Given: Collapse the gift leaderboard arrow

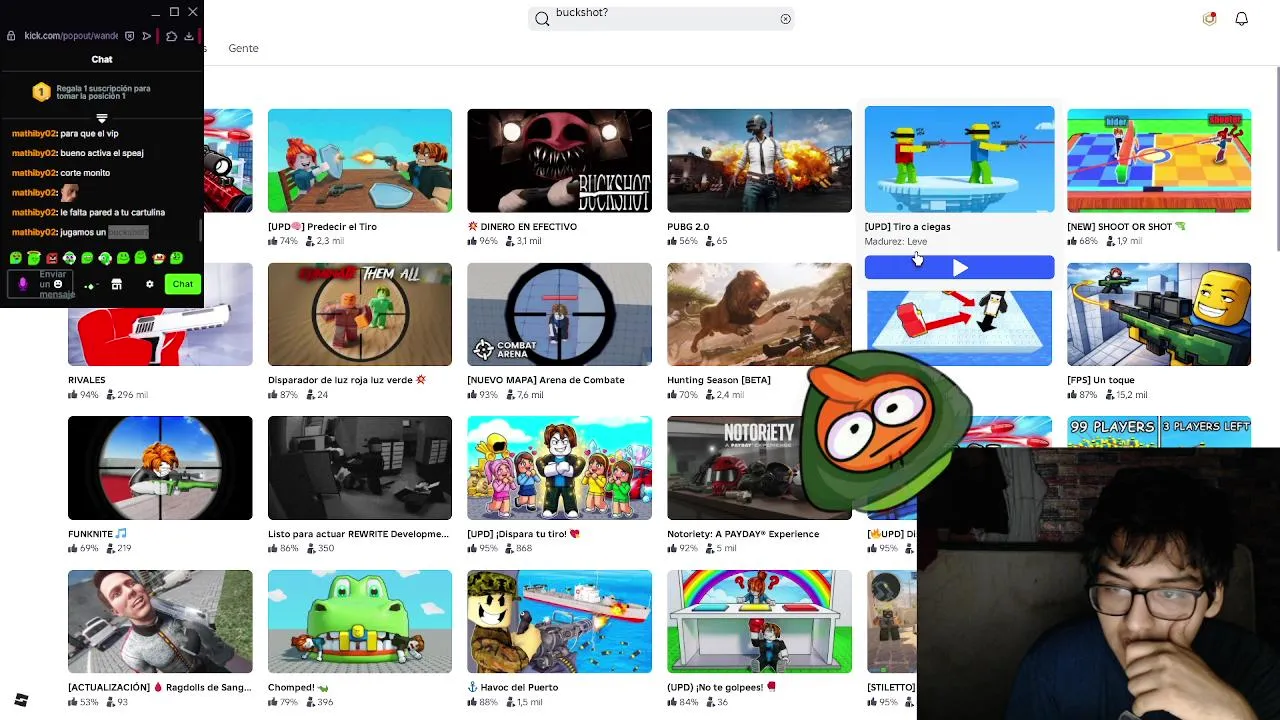Looking at the screenshot, I should click(101, 118).
